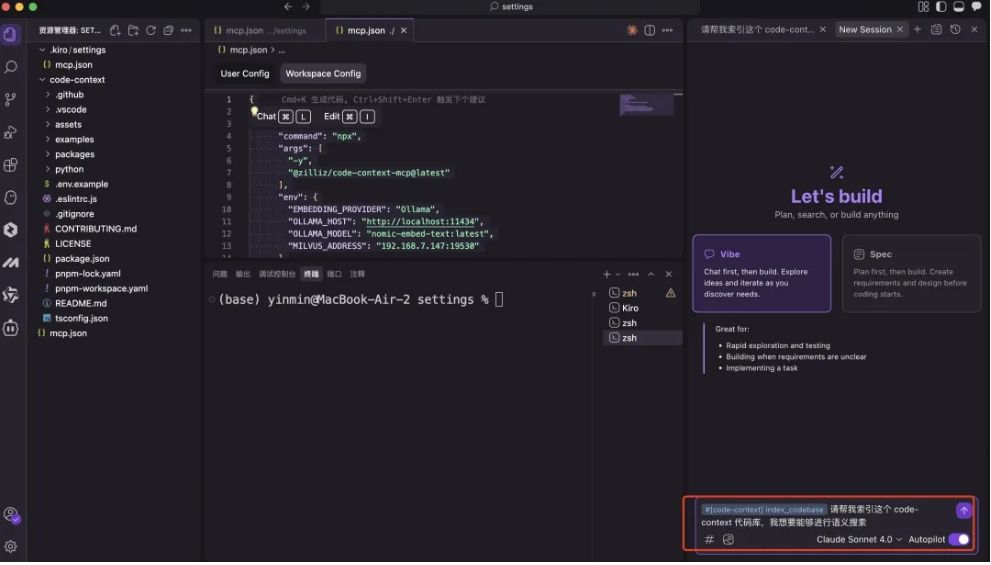Click the Edit ⌘I inline action

(x=349, y=117)
